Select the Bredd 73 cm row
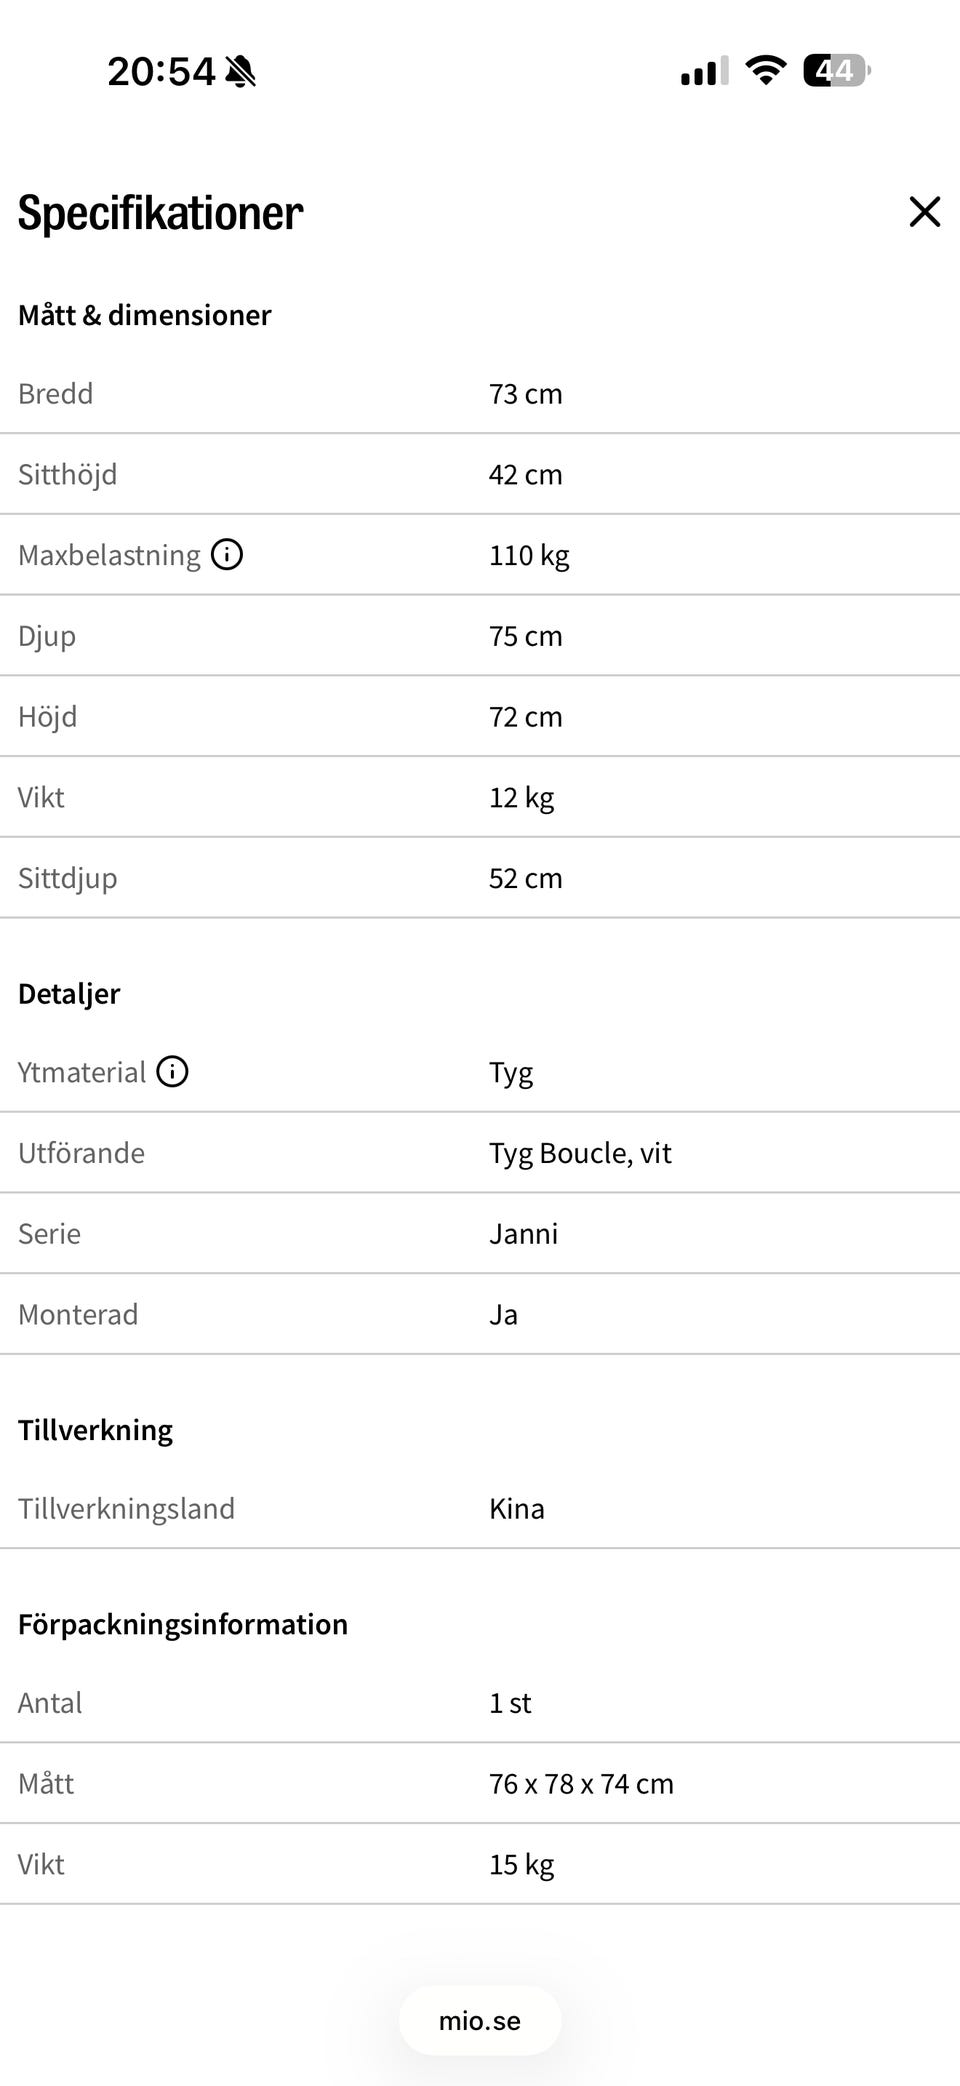Screen dimensions: 960x2086 pyautogui.click(x=480, y=394)
